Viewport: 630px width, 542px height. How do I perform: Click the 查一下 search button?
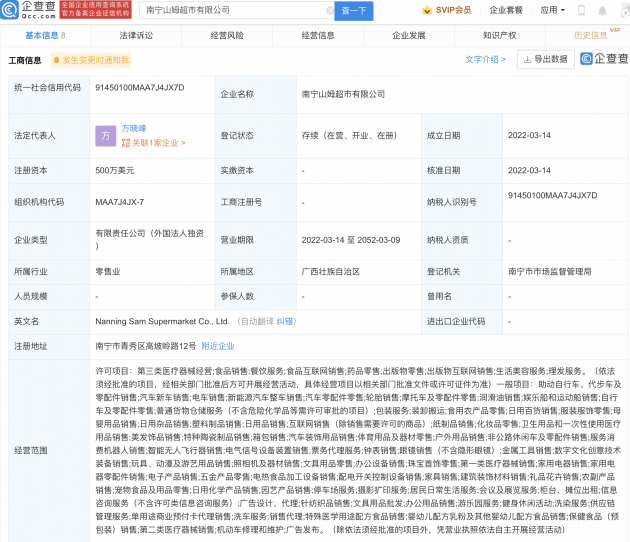coord(354,11)
